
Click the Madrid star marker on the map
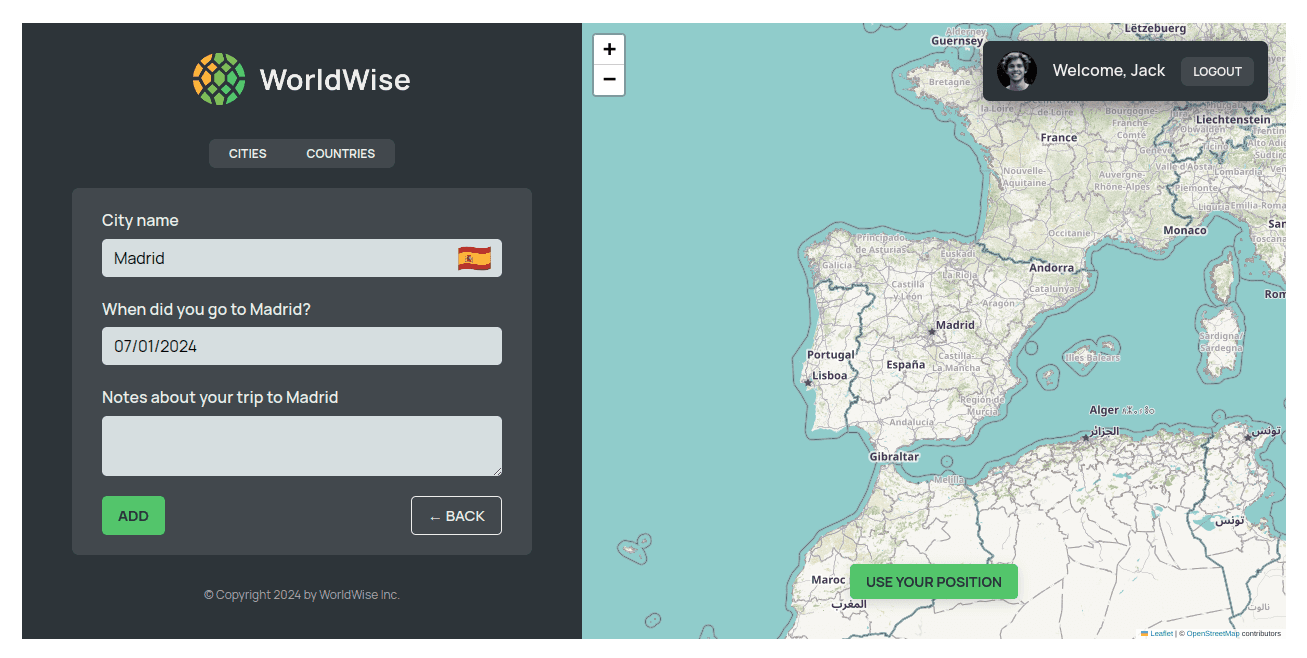click(931, 331)
